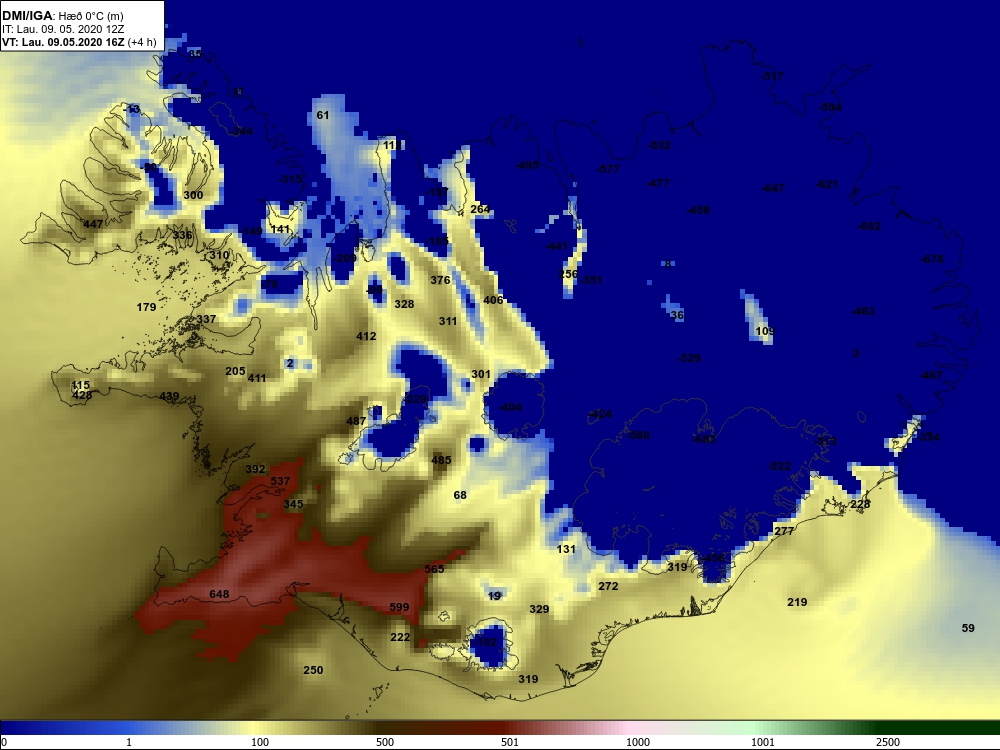Click the map value '648' in the red area
This screenshot has width=1000, height=750.
[x=219, y=594]
